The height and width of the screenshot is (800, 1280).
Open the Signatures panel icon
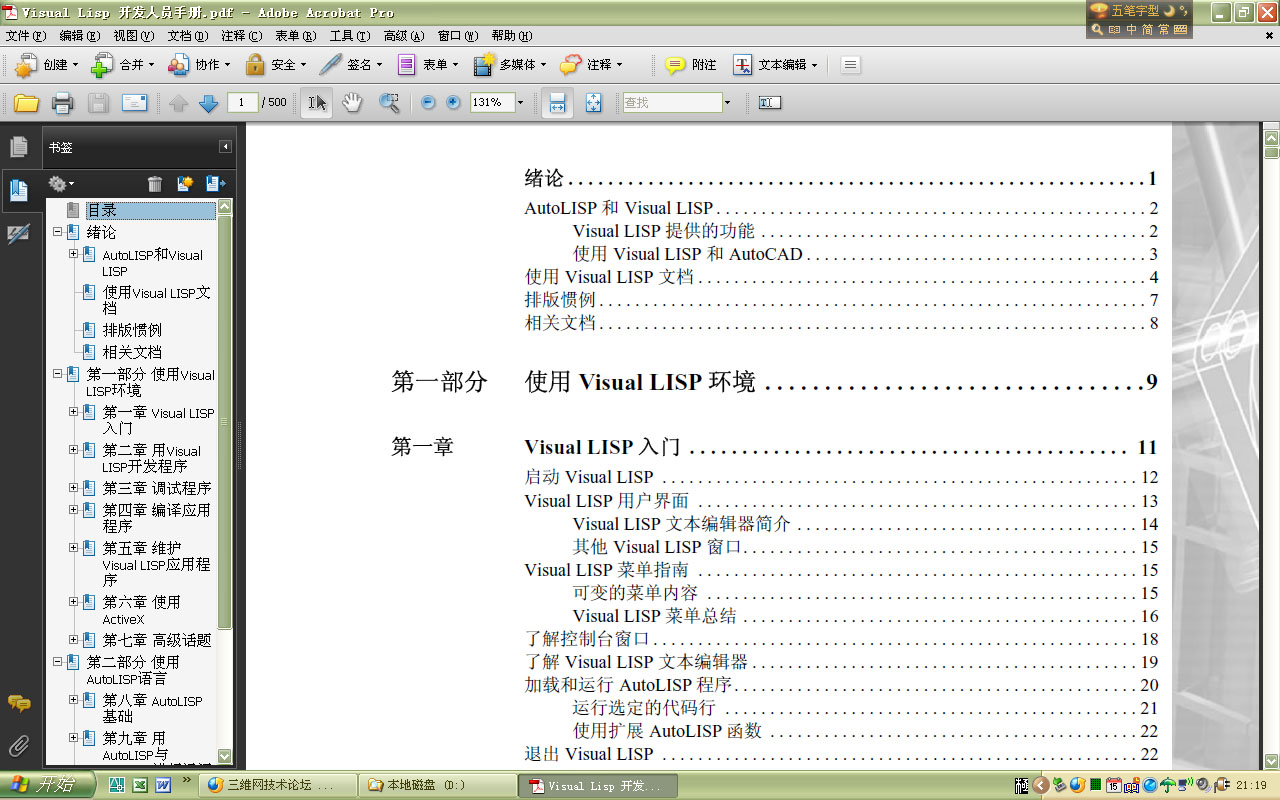point(19,235)
